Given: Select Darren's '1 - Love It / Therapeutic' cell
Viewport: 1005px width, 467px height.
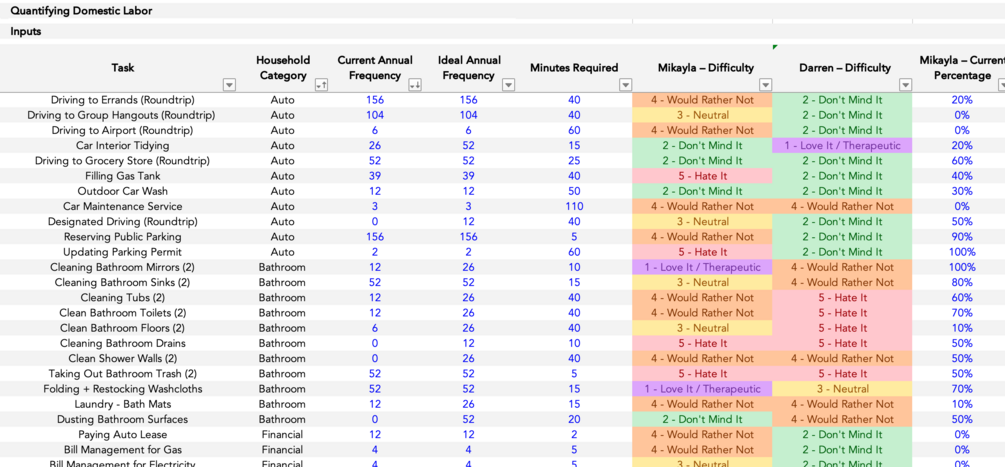Looking at the screenshot, I should coord(842,145).
